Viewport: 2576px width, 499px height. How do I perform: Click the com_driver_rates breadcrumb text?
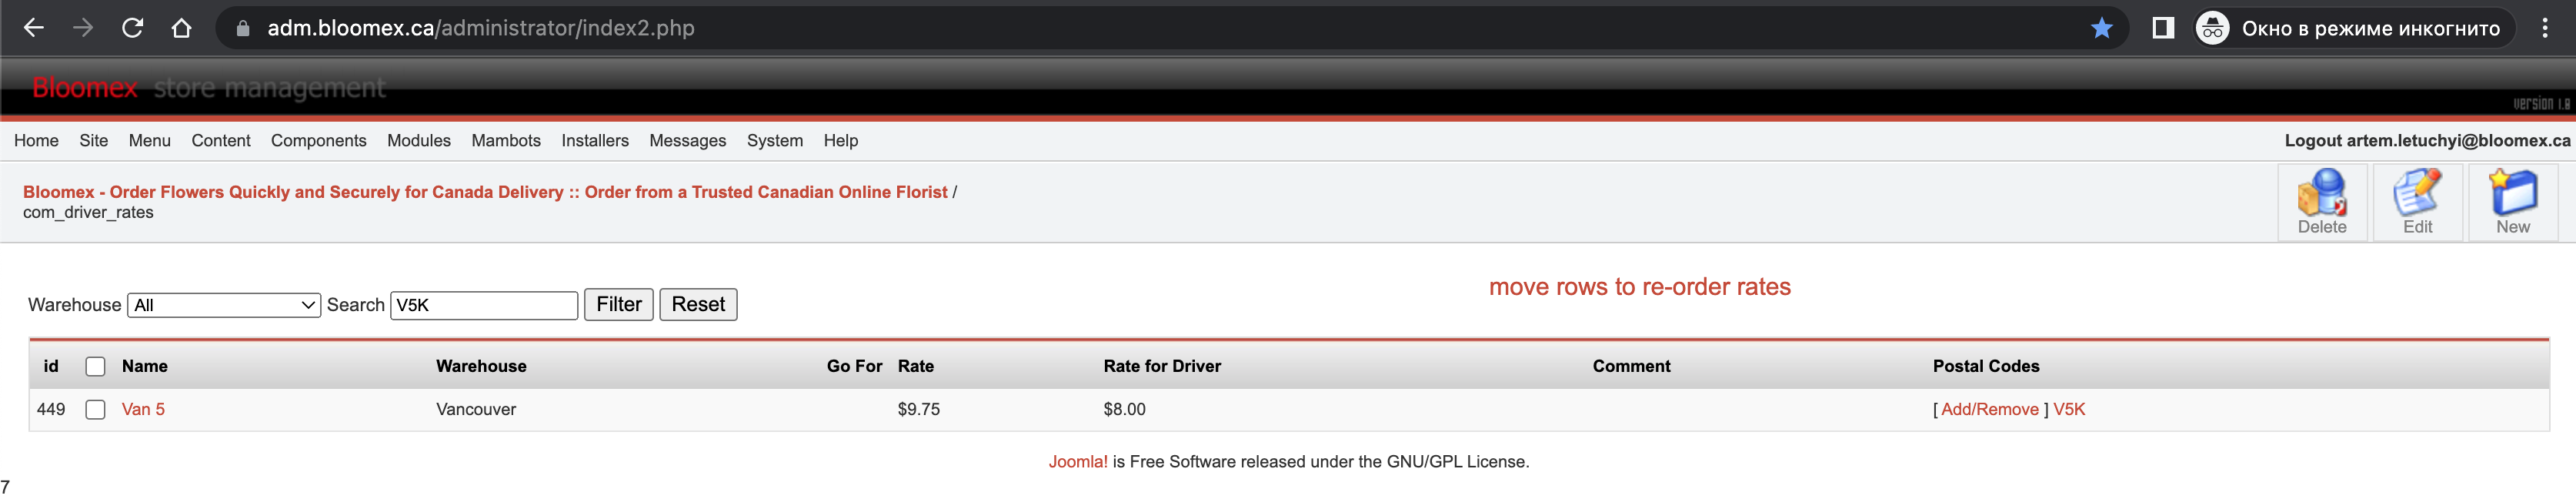click(88, 213)
